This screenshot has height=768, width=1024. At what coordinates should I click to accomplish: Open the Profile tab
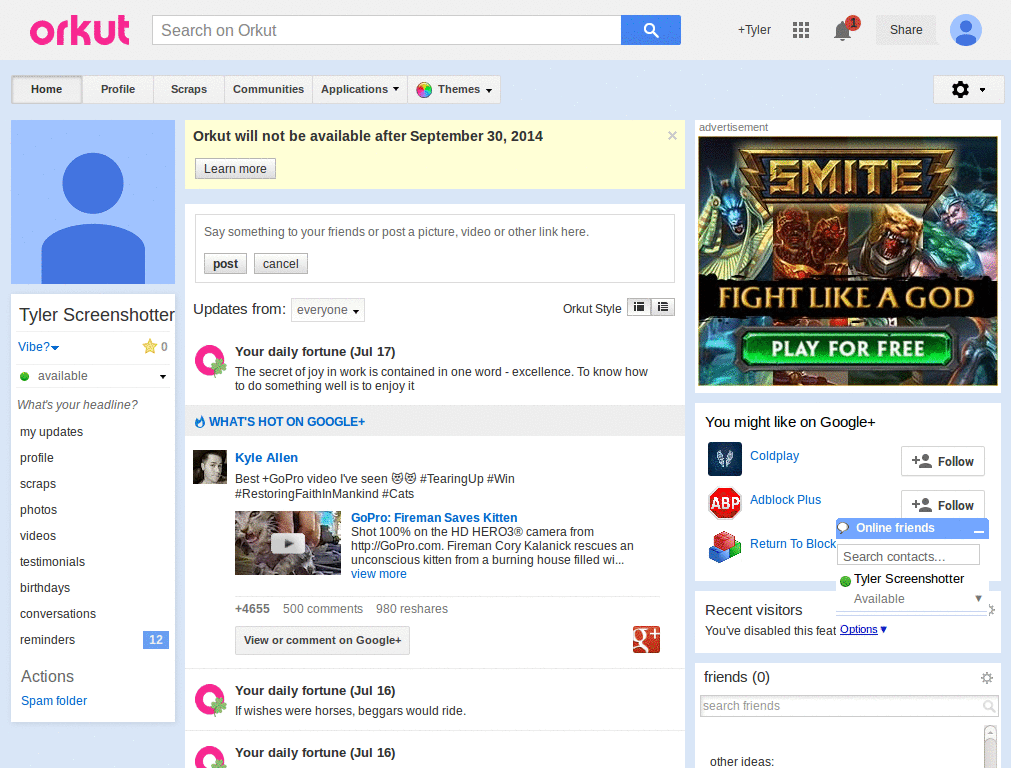tap(118, 89)
